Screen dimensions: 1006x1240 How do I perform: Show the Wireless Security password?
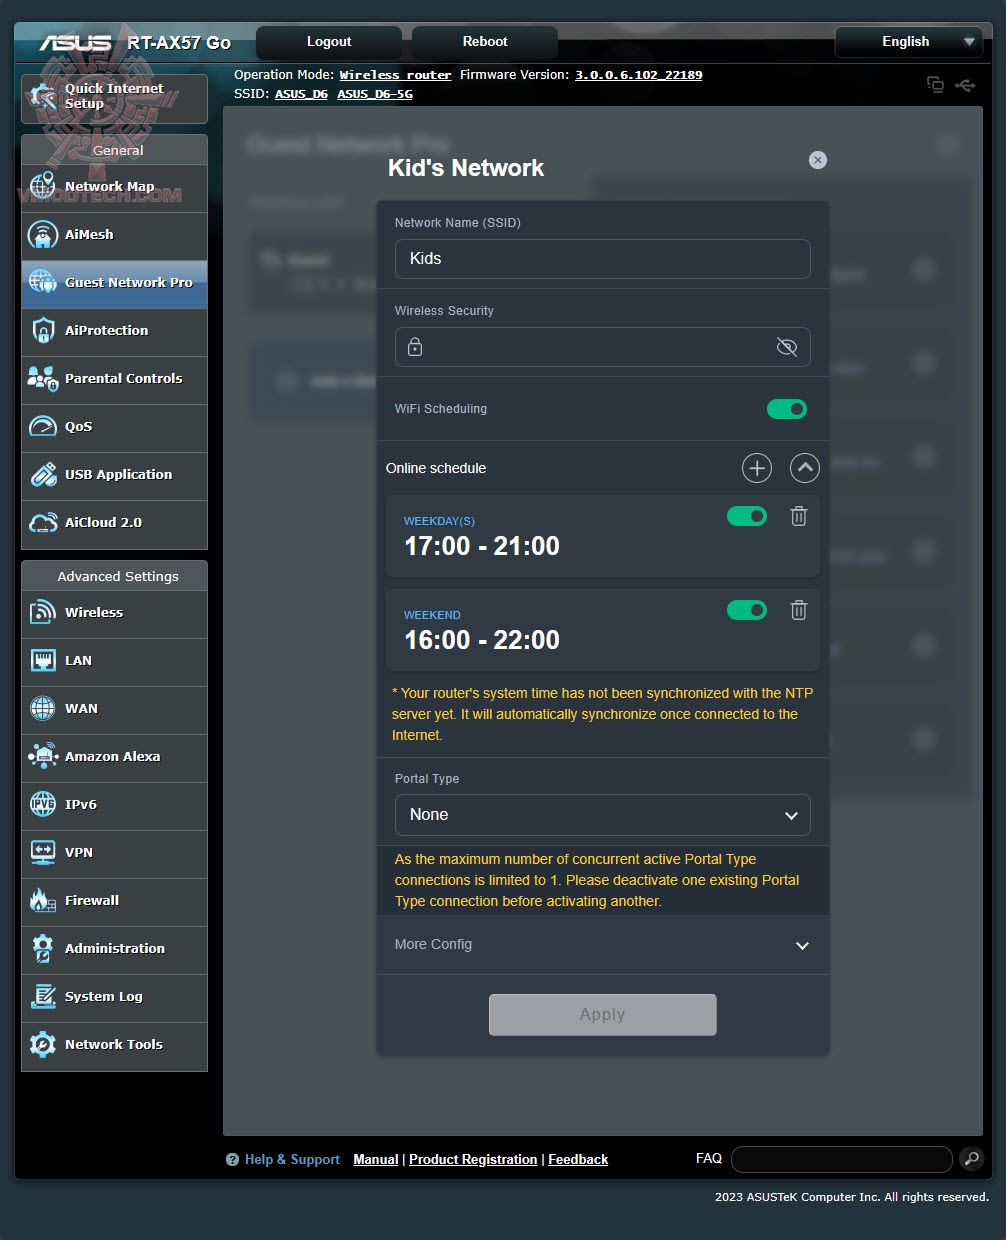click(x=787, y=347)
